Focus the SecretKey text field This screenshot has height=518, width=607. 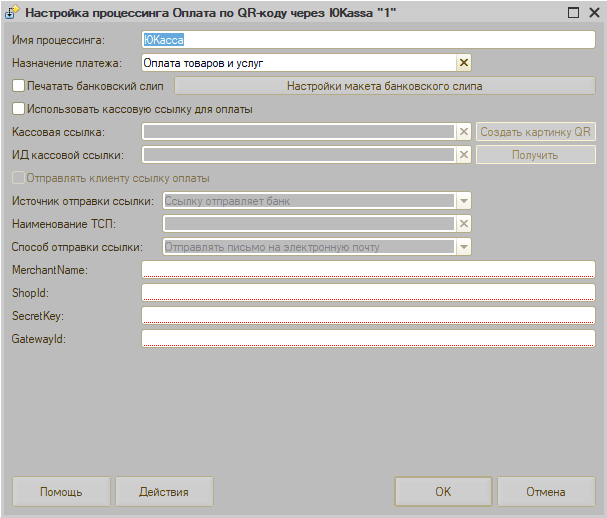point(368,315)
